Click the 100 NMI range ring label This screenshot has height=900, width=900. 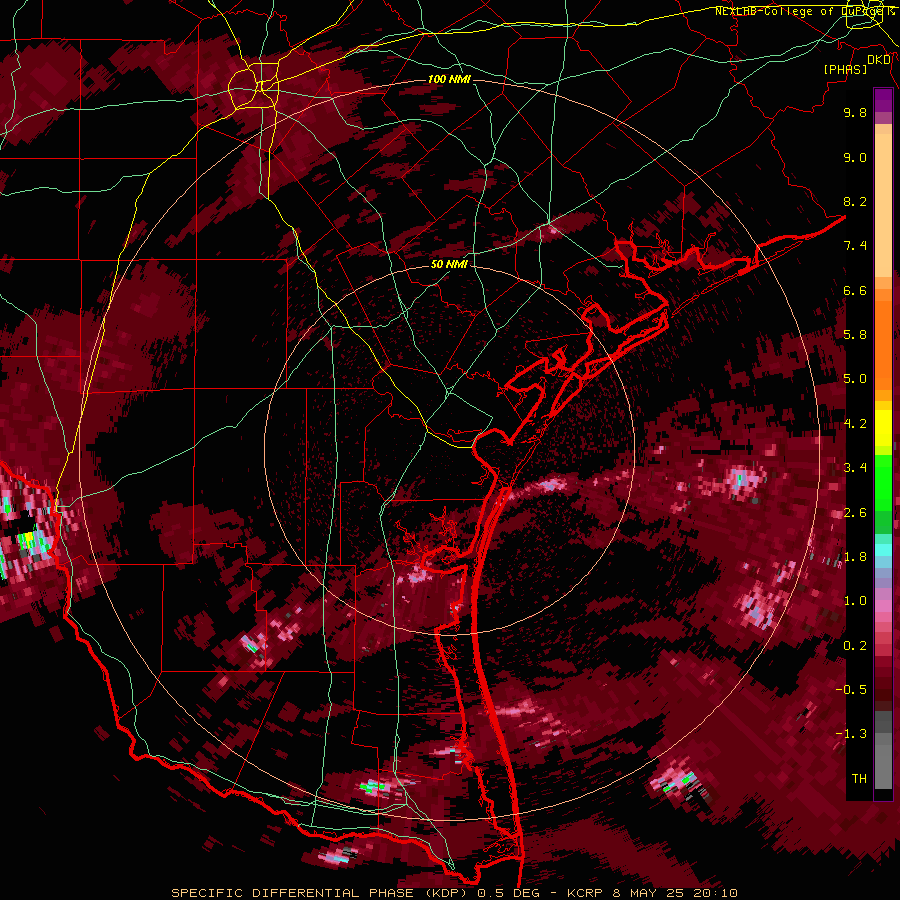[449, 79]
